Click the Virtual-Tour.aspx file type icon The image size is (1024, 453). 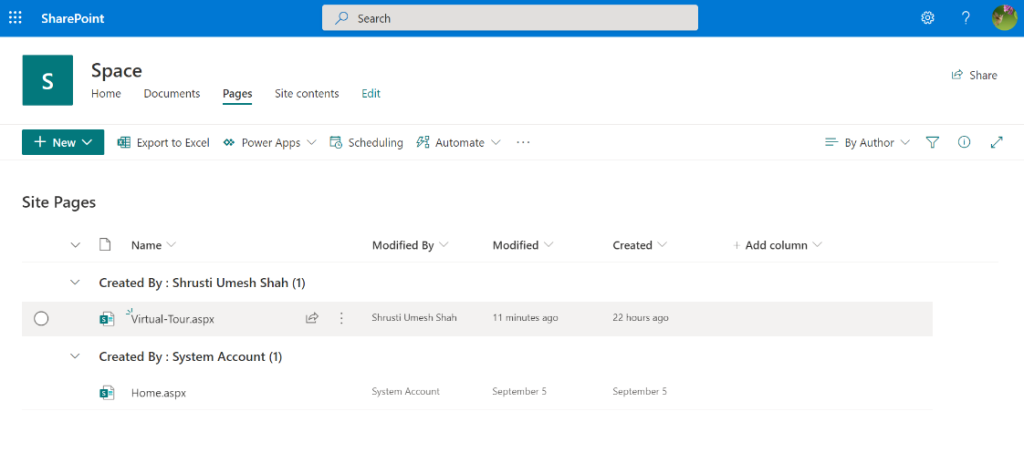point(106,319)
